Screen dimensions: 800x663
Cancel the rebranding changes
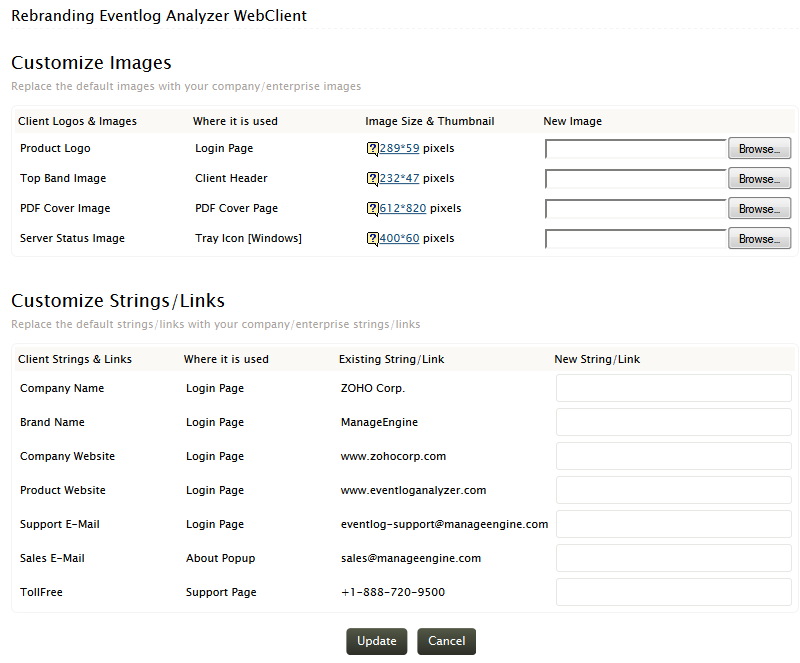point(446,641)
